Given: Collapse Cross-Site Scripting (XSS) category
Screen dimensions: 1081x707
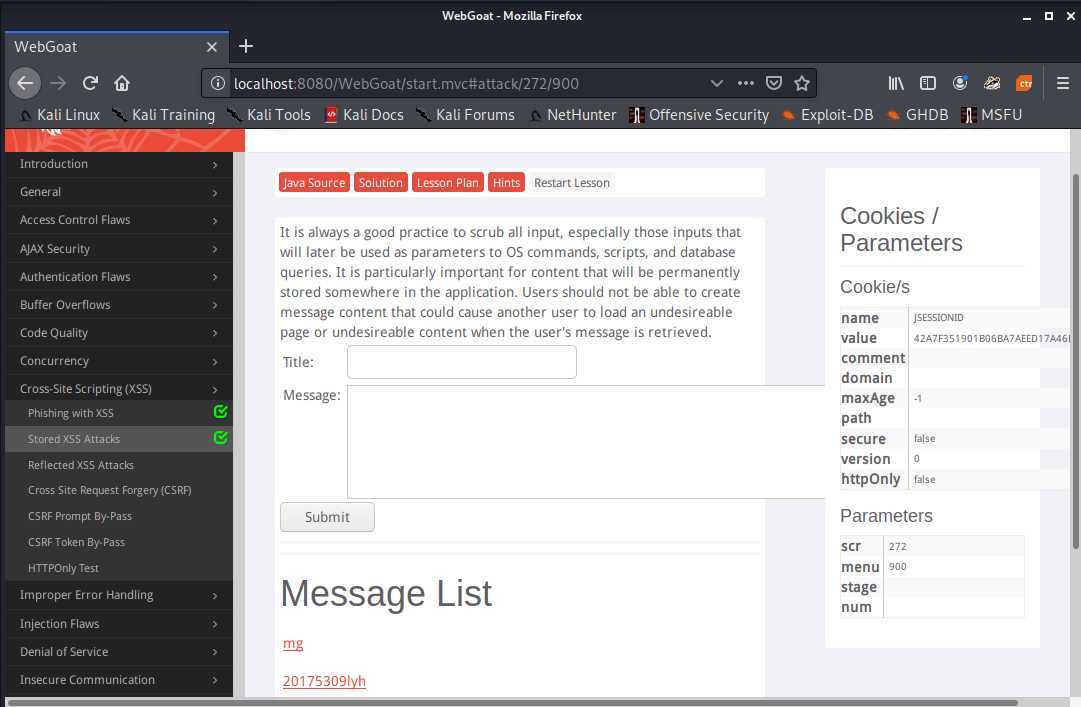Looking at the screenshot, I should pyautogui.click(x=119, y=389).
